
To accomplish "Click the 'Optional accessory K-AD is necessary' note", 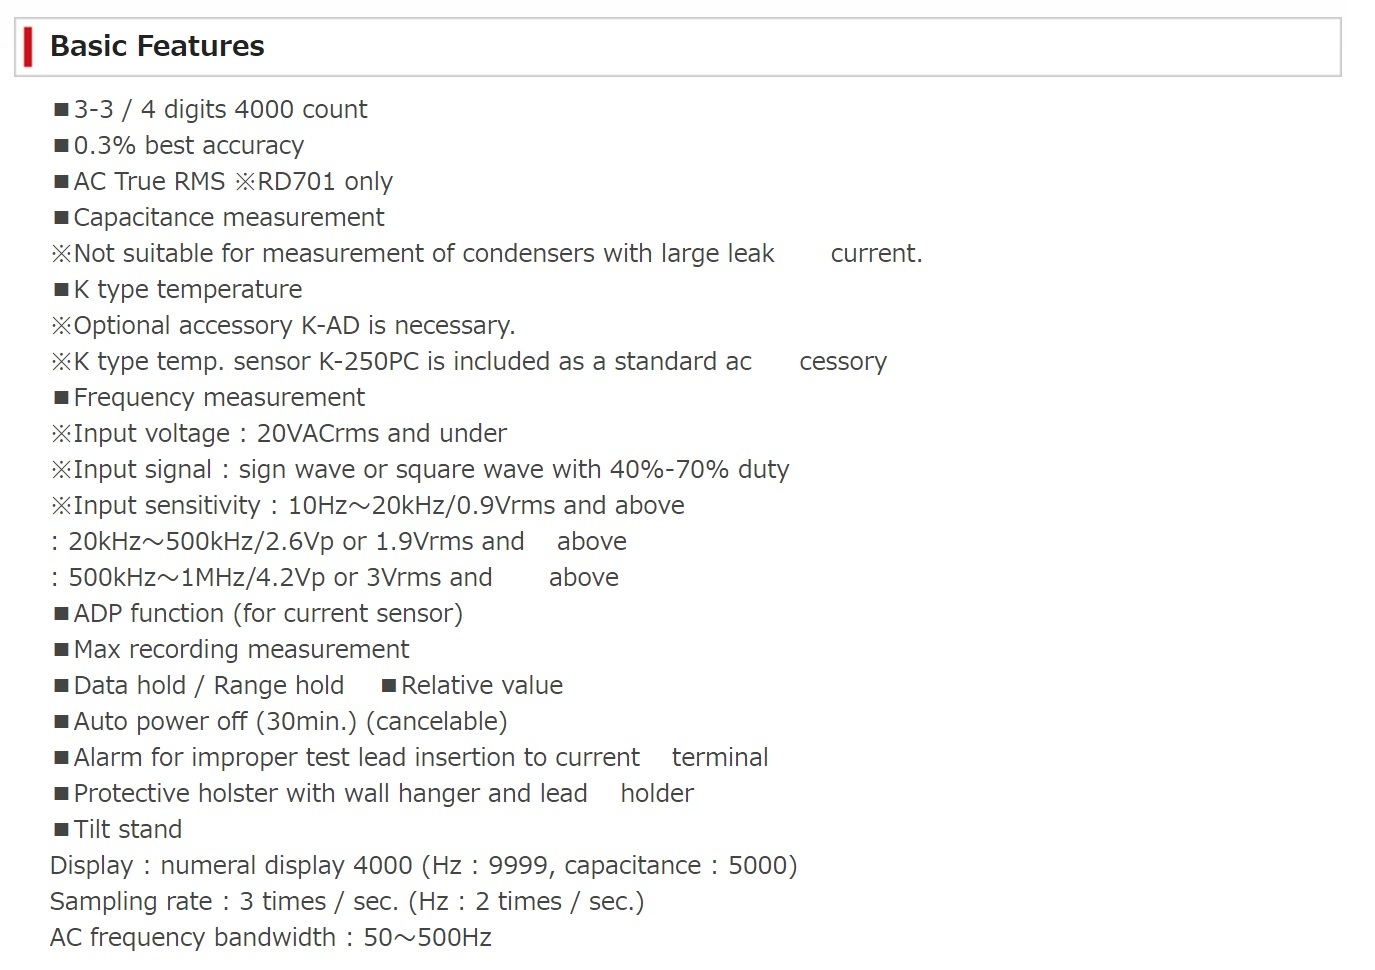I will click(283, 325).
